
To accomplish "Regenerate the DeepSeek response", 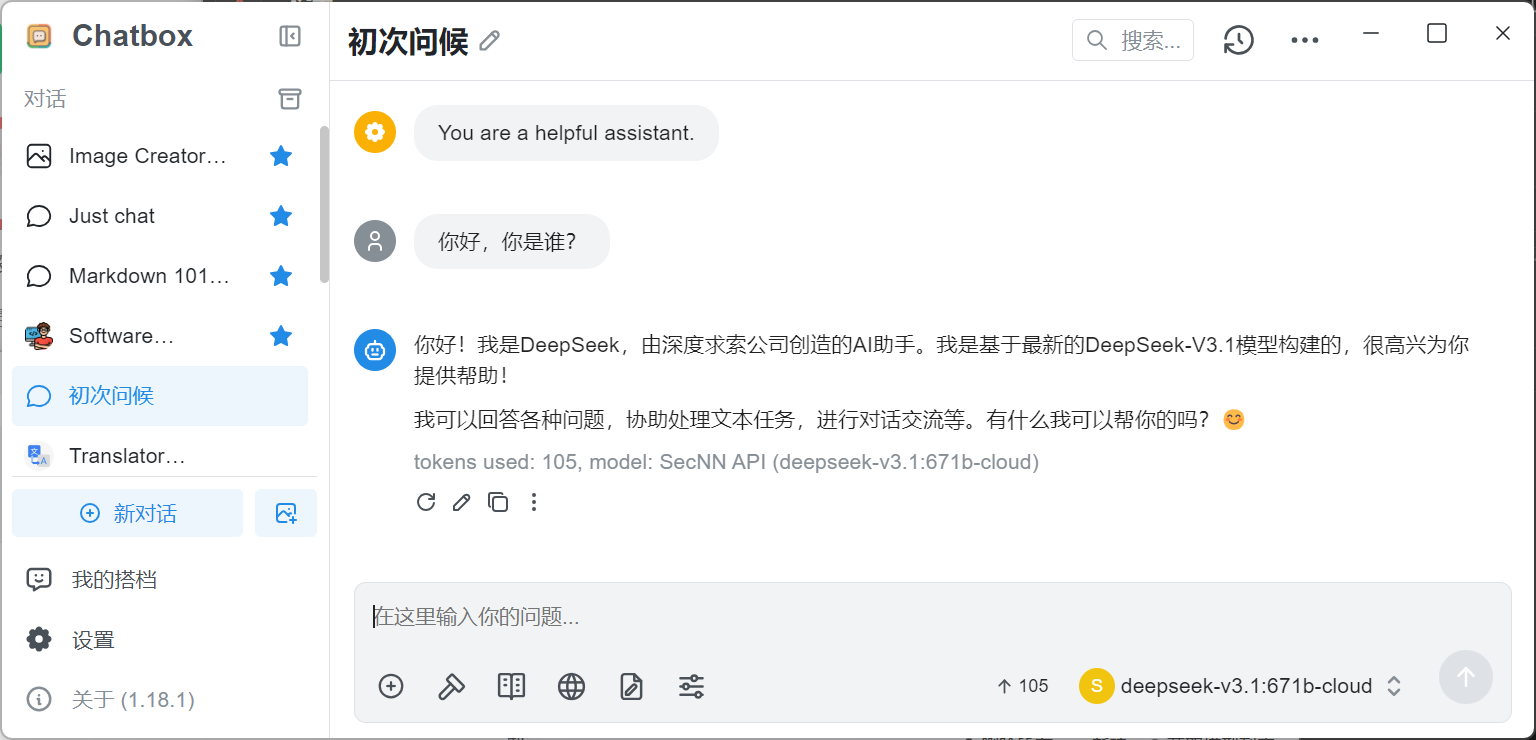I will [x=426, y=502].
